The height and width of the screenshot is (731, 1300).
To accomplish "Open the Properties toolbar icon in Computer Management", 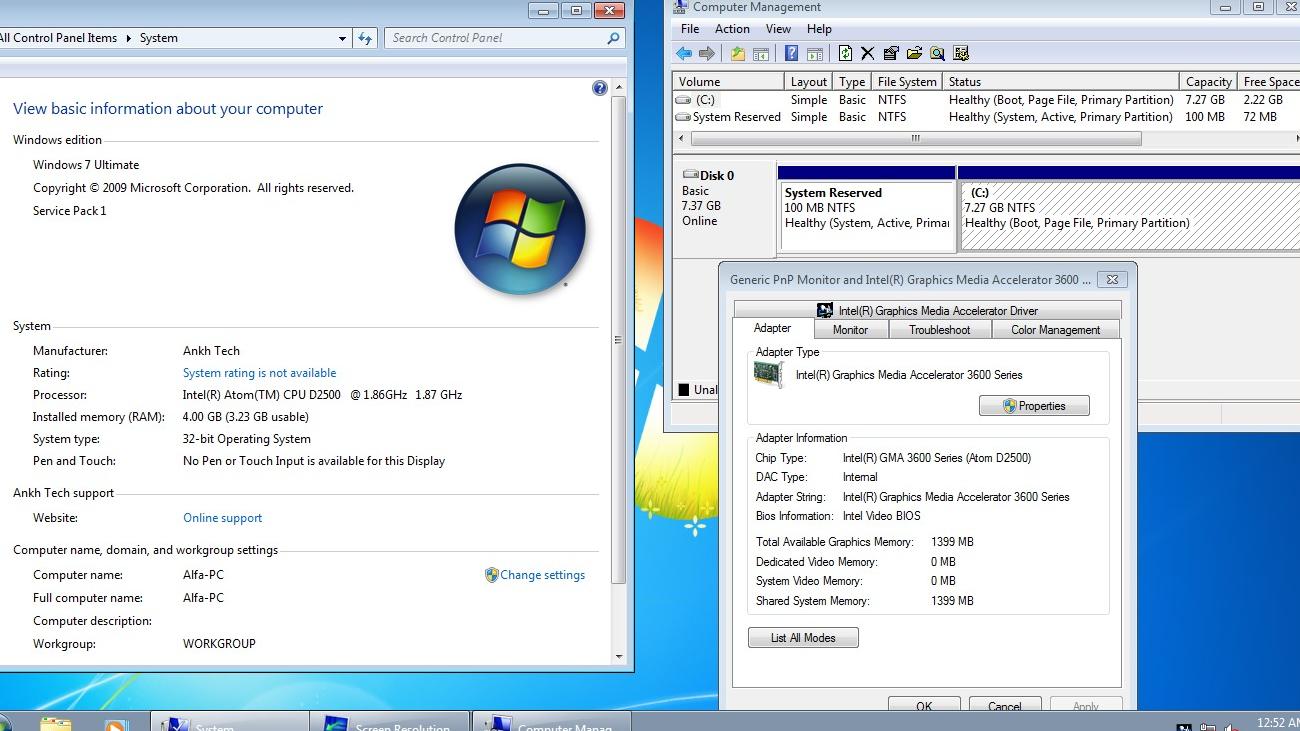I will 891,54.
